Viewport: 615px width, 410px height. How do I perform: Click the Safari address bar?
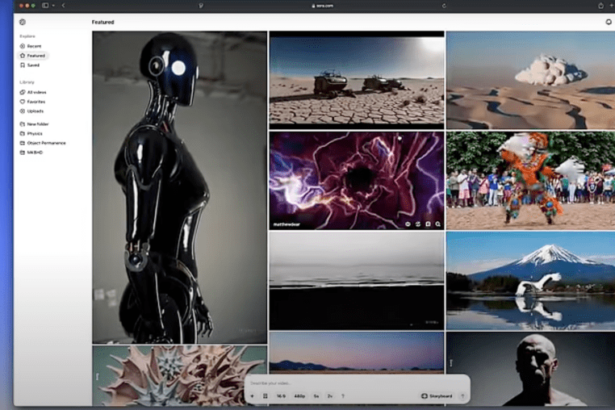322,5
